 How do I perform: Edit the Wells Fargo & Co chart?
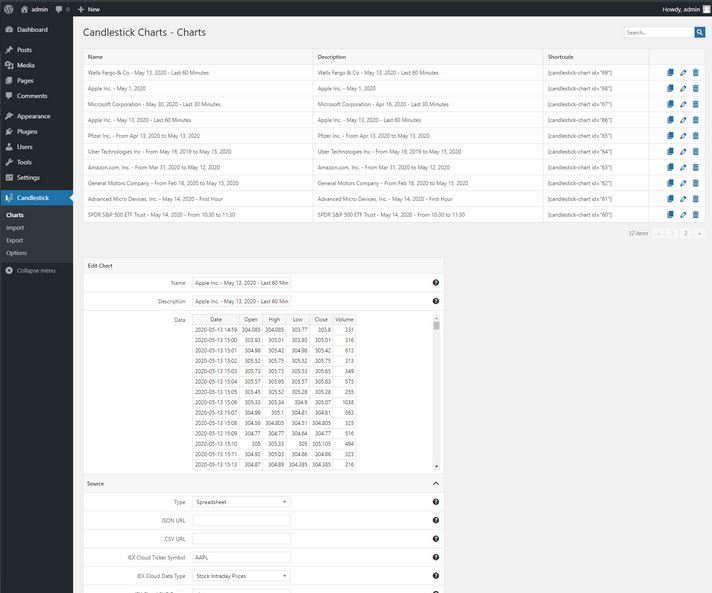click(x=683, y=73)
